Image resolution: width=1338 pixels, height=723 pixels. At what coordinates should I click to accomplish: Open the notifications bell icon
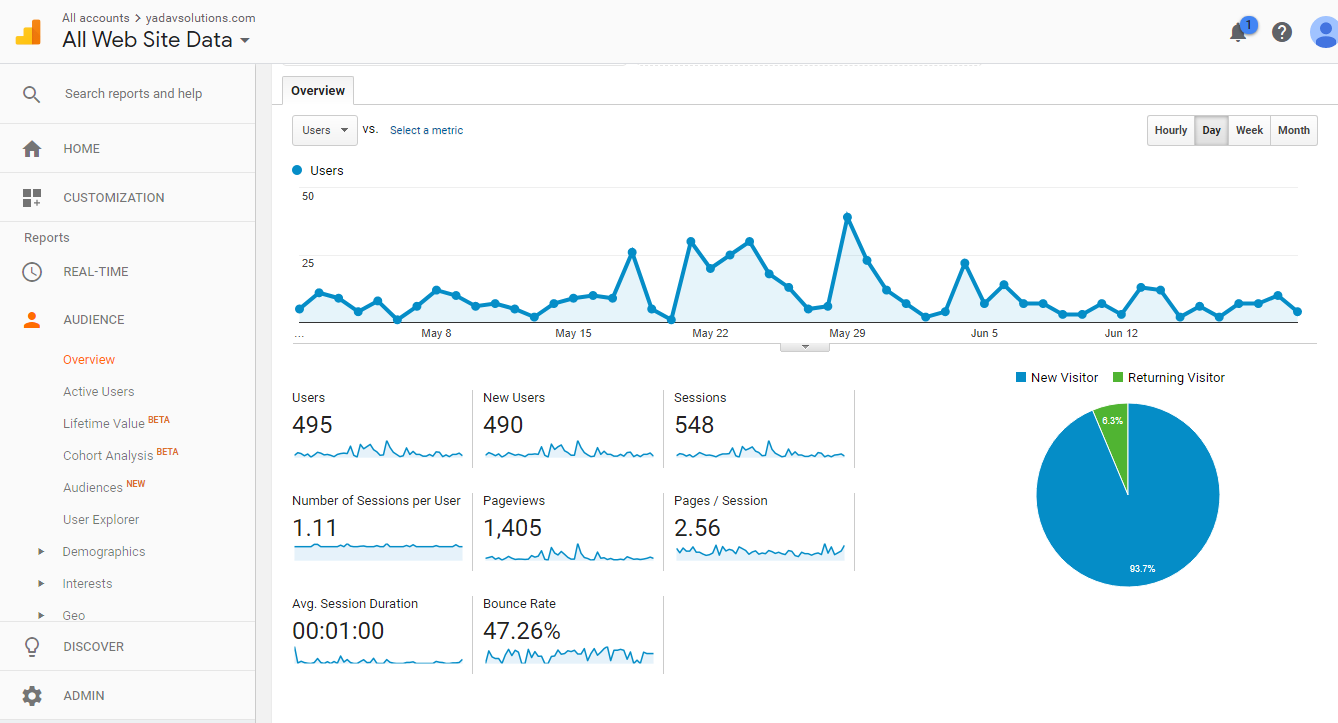1238,32
